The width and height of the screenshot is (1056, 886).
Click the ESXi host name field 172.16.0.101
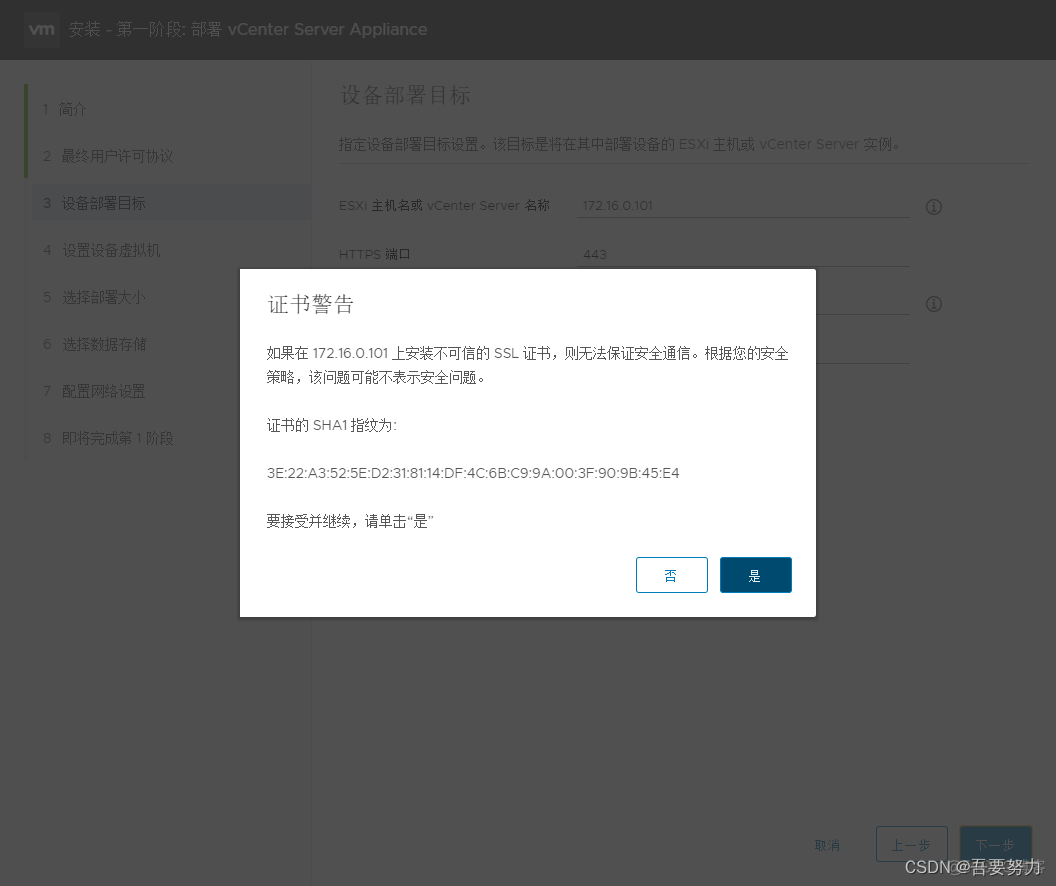coord(743,205)
